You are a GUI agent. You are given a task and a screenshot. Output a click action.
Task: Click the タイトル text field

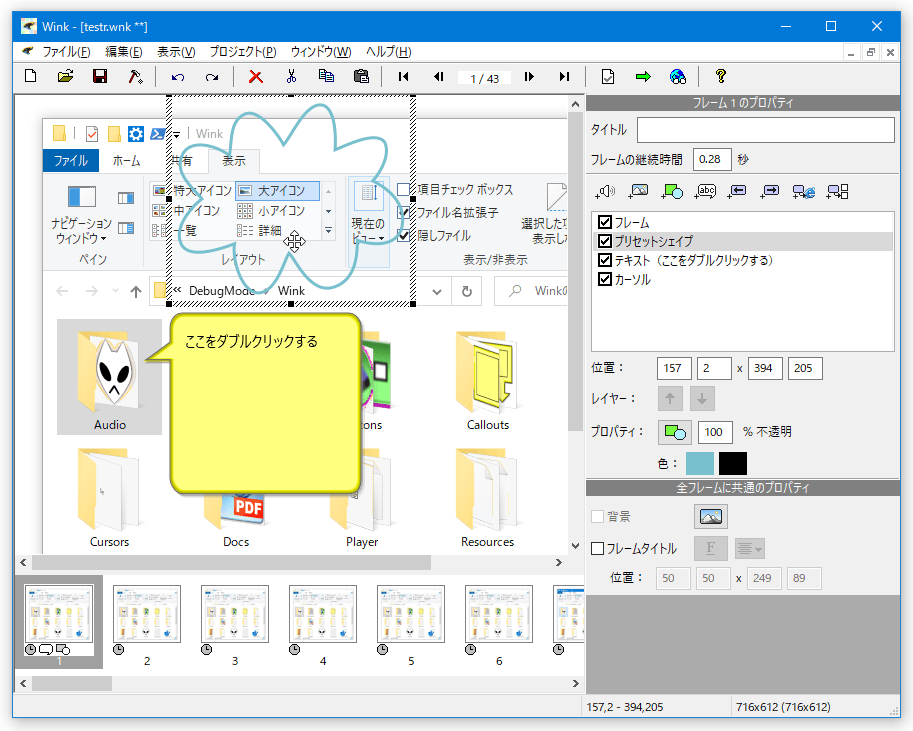766,130
